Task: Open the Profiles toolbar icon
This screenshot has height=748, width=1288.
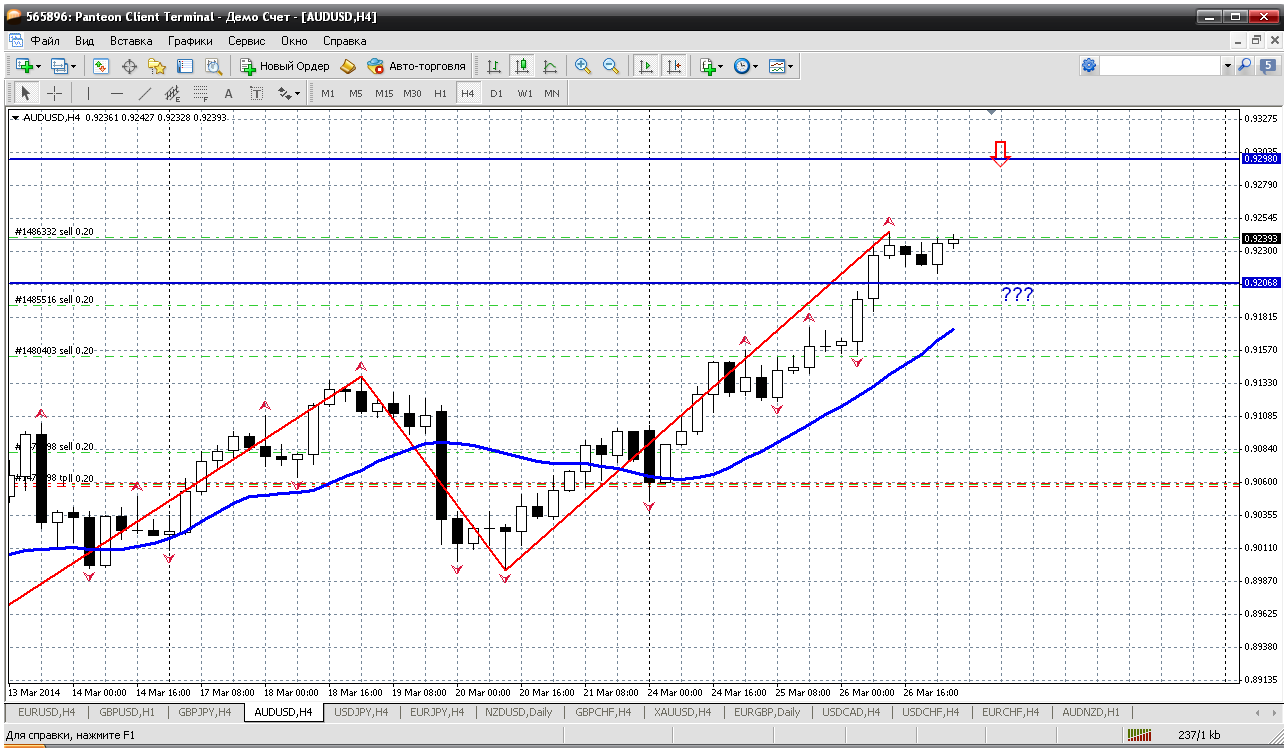Action: pos(59,66)
